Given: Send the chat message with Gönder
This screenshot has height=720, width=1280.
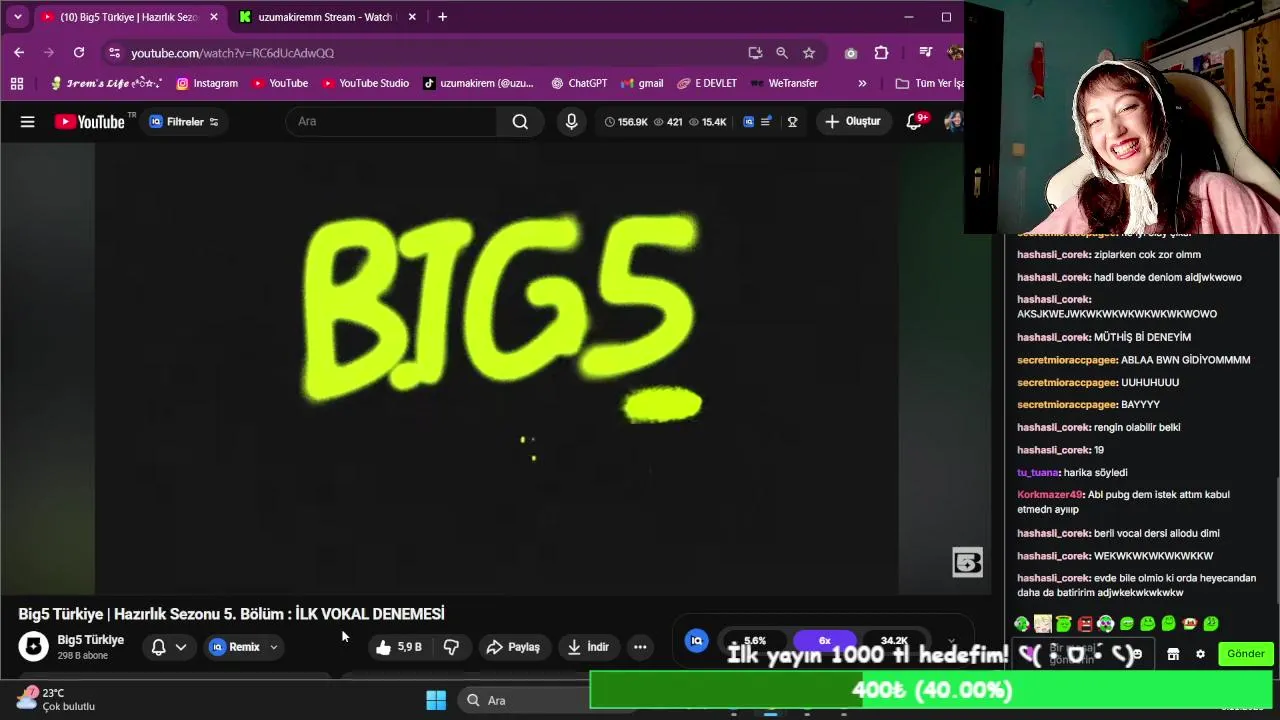Looking at the screenshot, I should click(x=1246, y=654).
